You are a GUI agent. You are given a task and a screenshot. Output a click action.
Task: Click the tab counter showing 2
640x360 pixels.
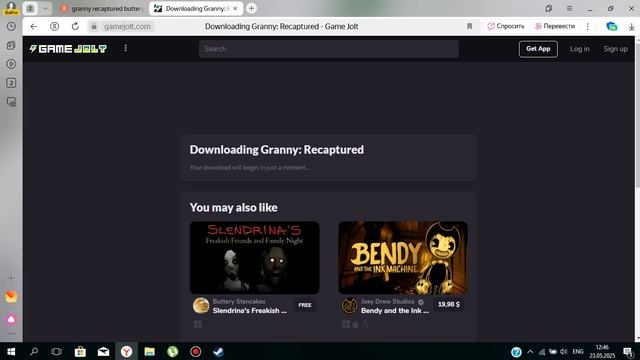tap(30, 8)
